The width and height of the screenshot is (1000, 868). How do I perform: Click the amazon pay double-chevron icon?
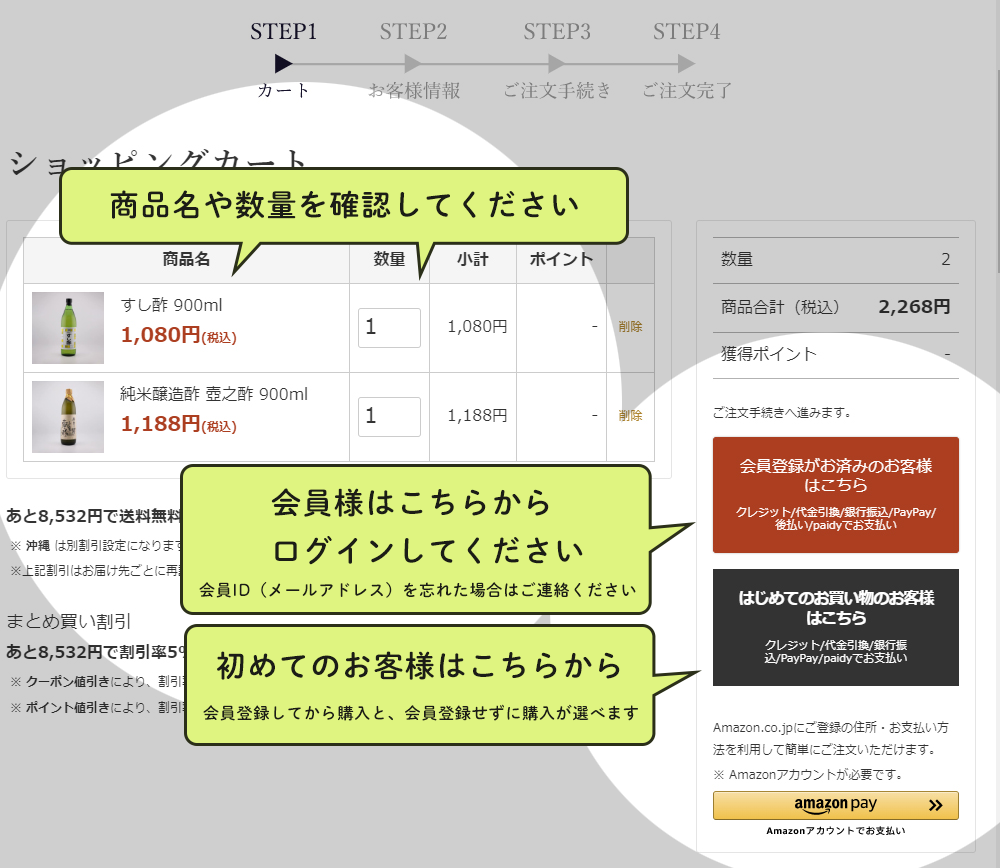[936, 806]
